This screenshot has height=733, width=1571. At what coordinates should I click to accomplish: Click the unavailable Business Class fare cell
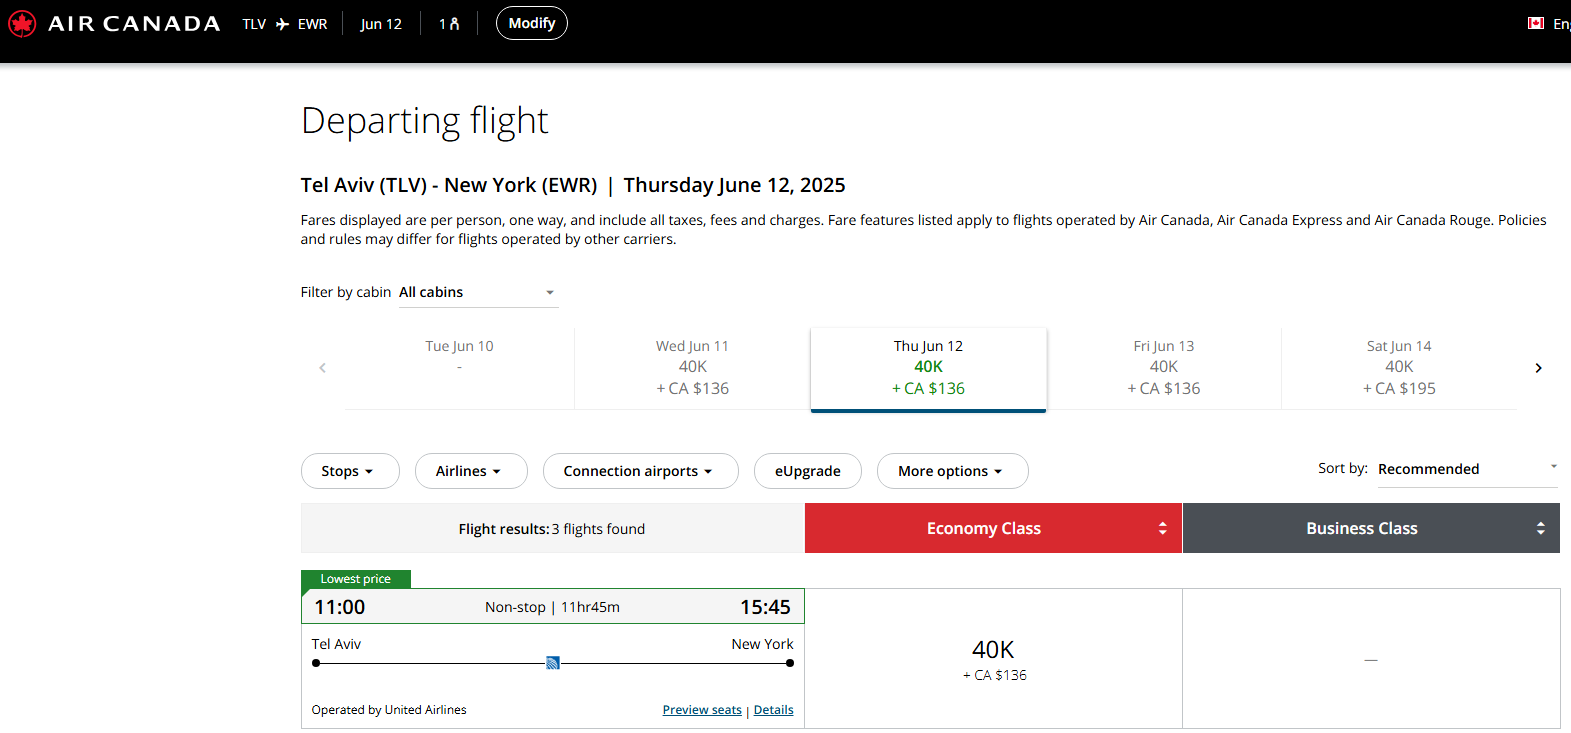[1371, 659]
